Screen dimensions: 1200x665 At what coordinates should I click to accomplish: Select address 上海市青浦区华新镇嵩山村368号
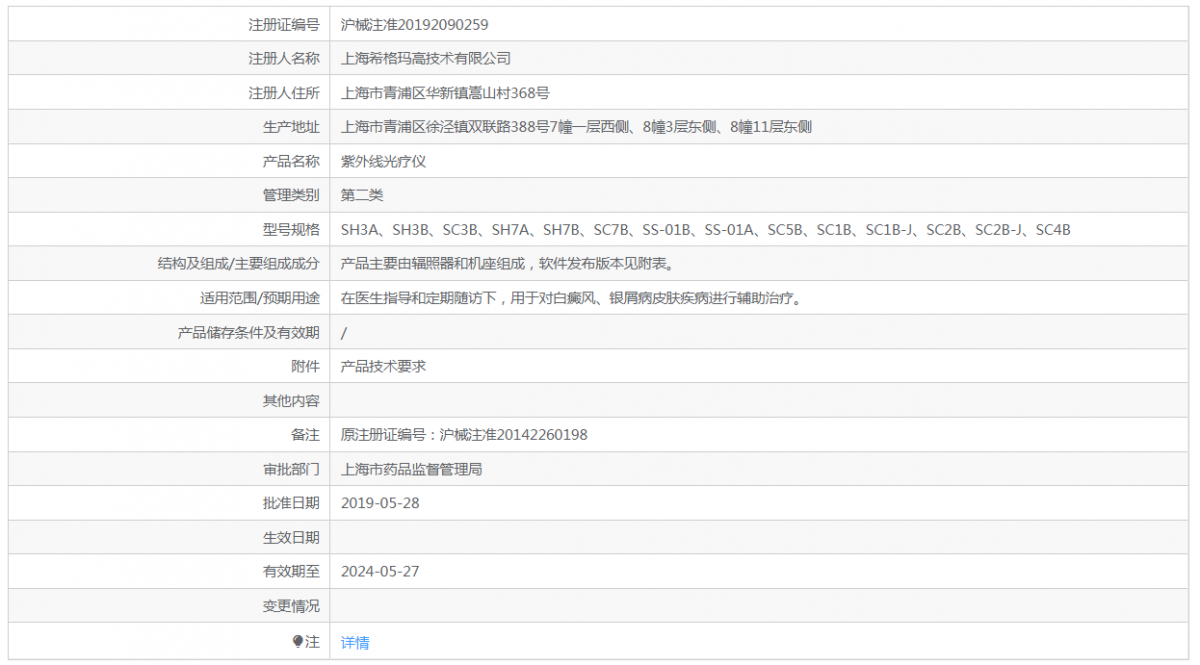(445, 93)
